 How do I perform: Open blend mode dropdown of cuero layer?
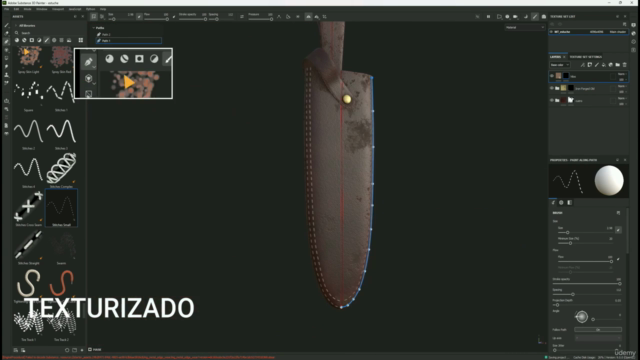(x=622, y=98)
